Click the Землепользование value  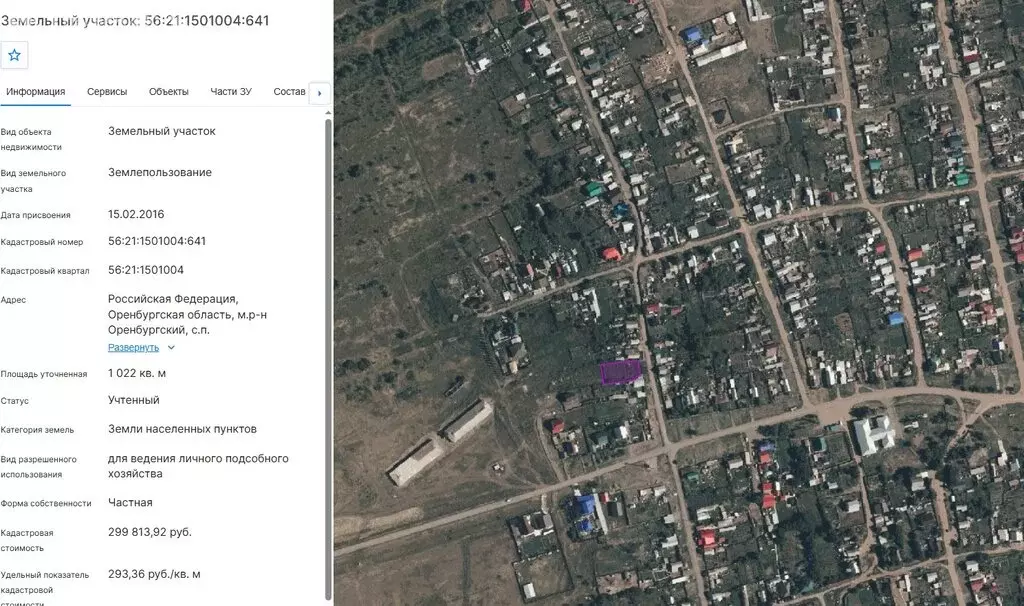click(x=160, y=172)
